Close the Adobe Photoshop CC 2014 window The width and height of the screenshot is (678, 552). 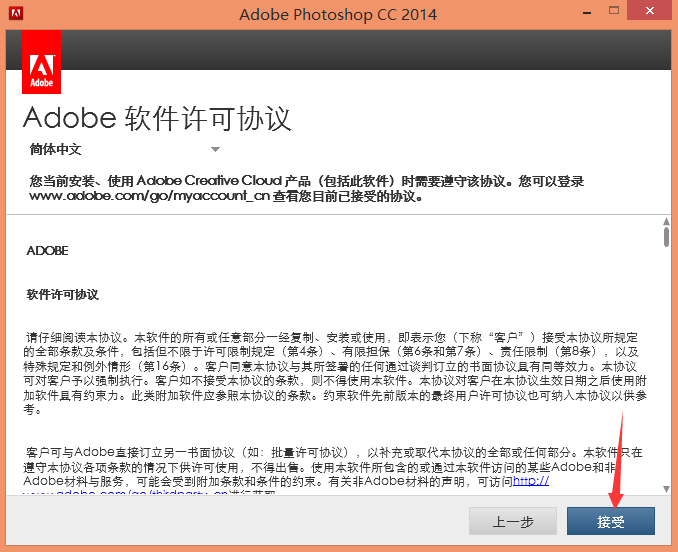coord(649,10)
